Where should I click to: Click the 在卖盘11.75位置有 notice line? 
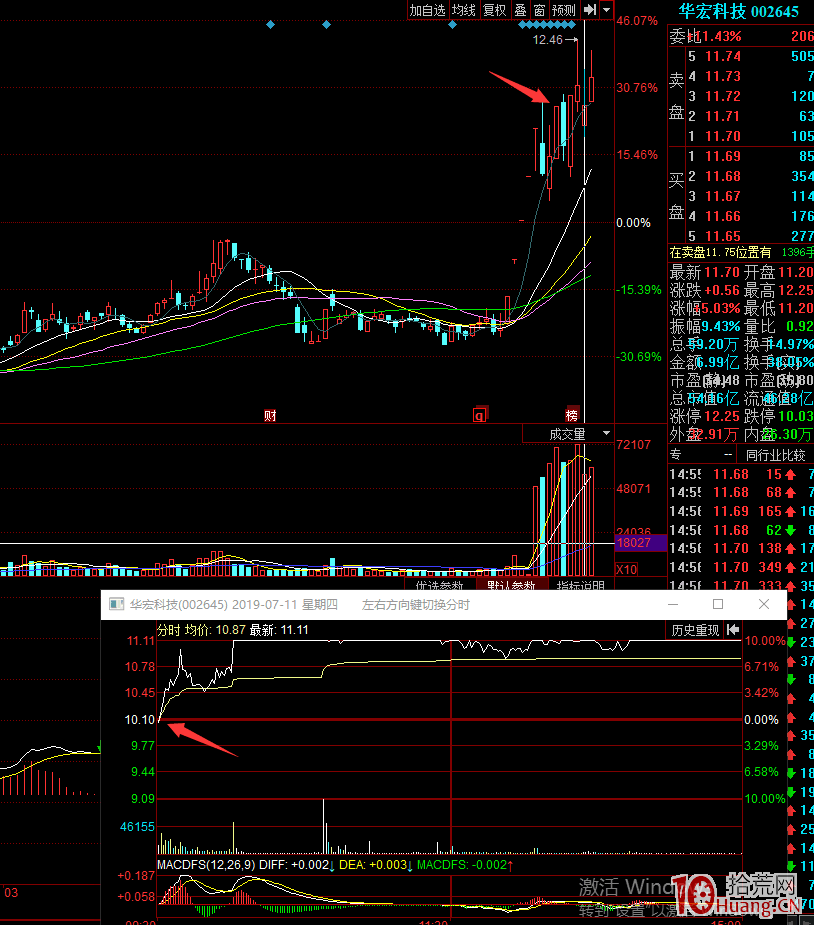(720, 252)
